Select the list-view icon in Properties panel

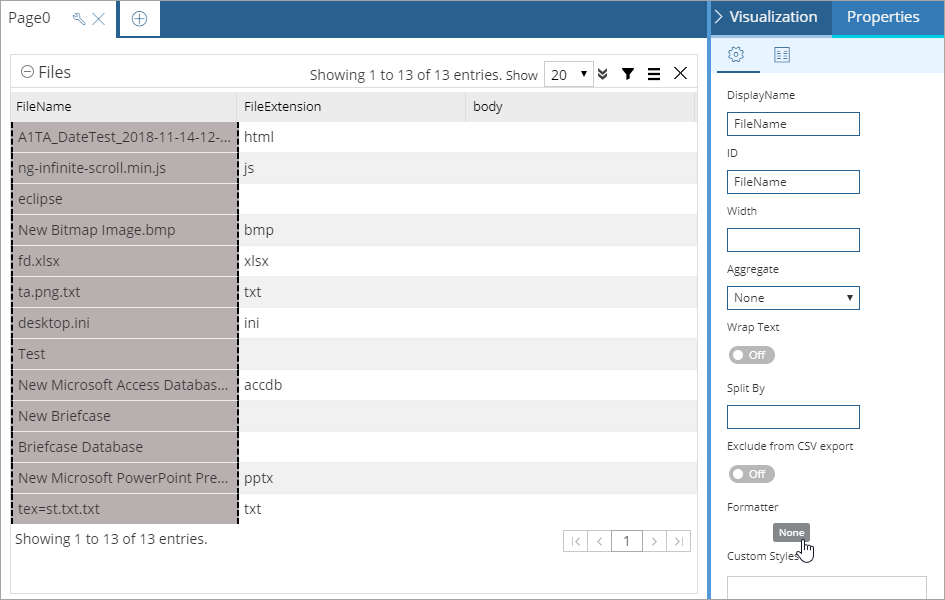point(781,55)
